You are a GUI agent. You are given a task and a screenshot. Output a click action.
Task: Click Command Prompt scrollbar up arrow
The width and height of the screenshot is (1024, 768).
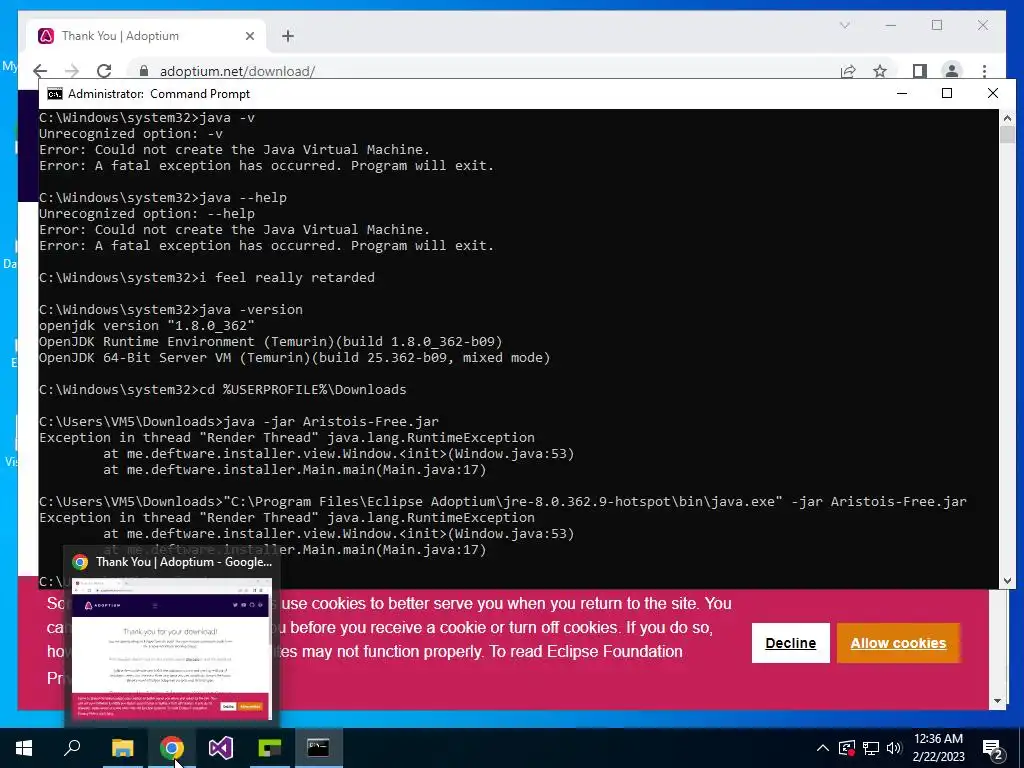(1006, 118)
